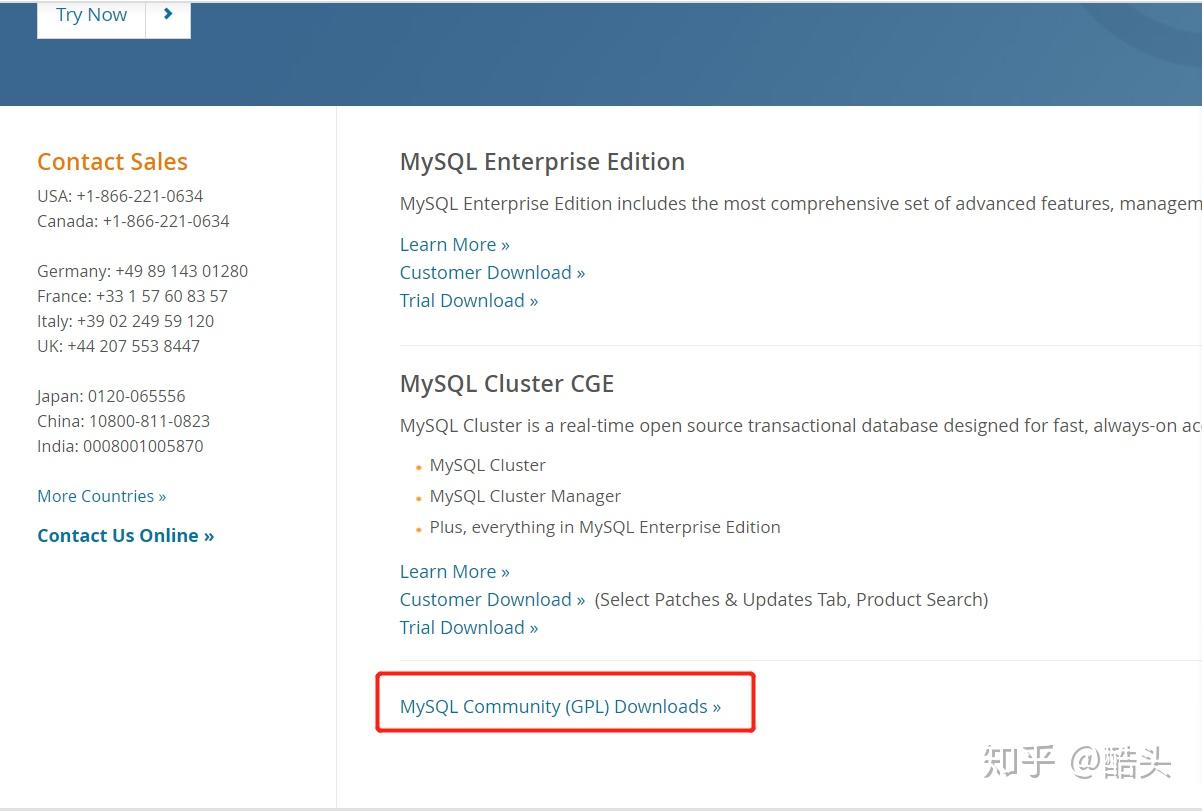
Task: Open Learn More under MySQL Enterprise Edition
Action: click(454, 244)
